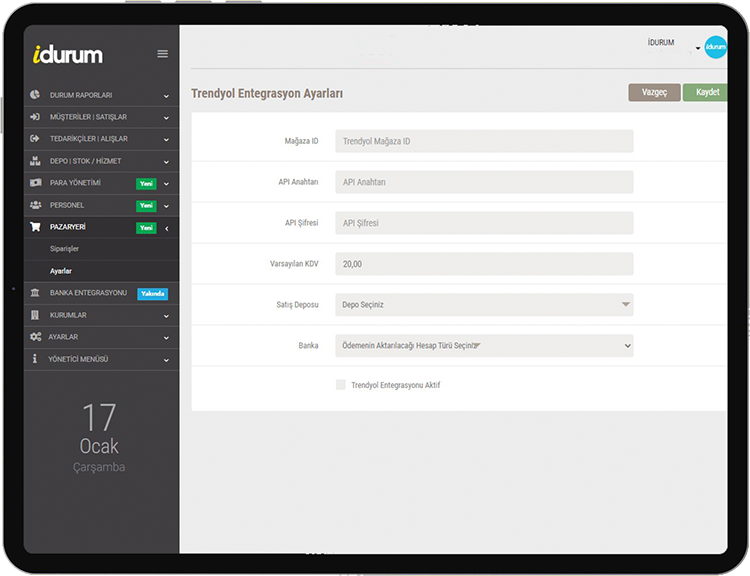The image size is (750, 576).
Task: Click the sign-in arrow icon for Müşteriler
Action: pyautogui.click(x=35, y=117)
